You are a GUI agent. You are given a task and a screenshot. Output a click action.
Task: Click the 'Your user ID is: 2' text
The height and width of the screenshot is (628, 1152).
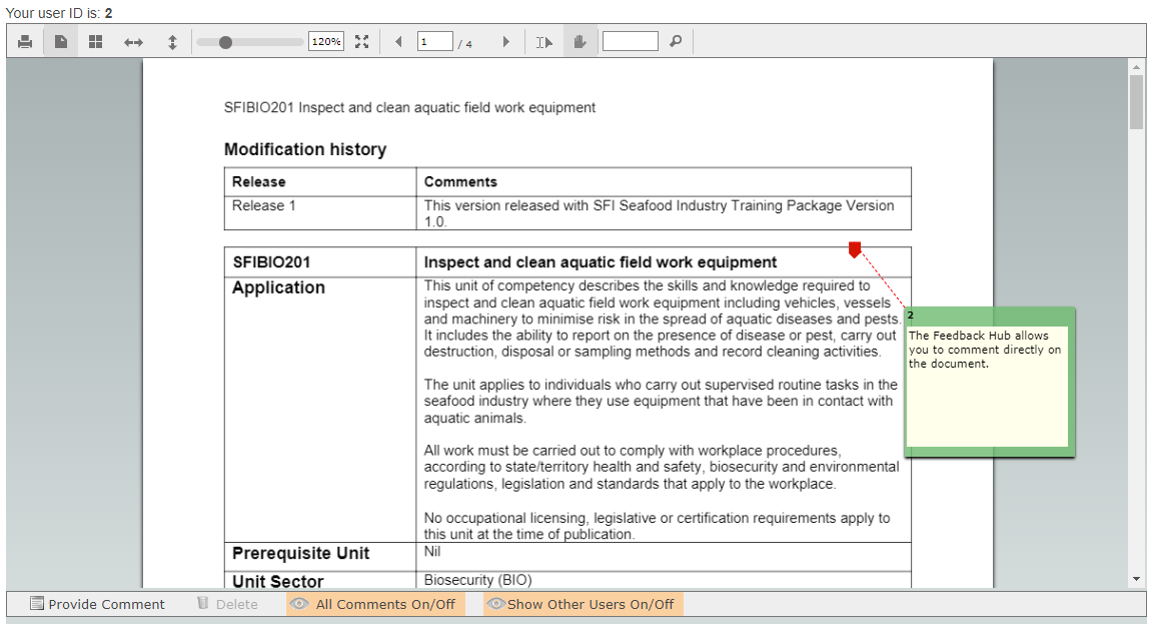[59, 13]
